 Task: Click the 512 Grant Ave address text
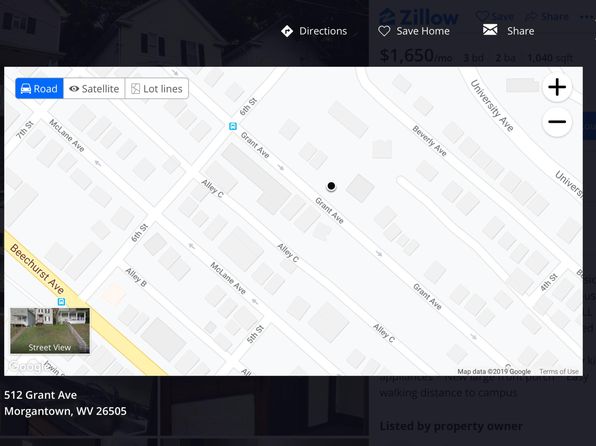pos(41,395)
